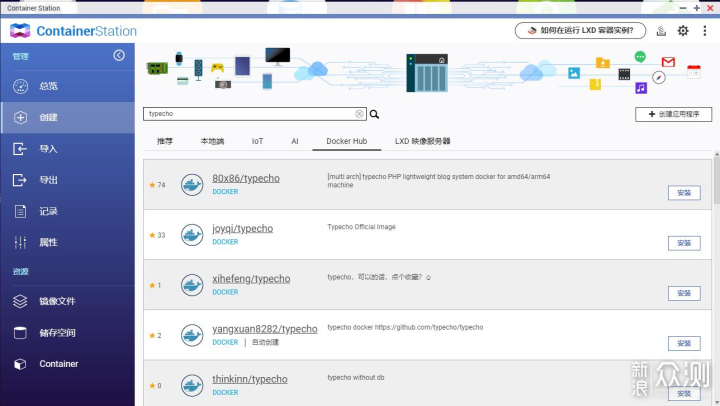Click the stacked layers images icon
Image resolution: width=720 pixels, height=406 pixels.
pos(20,301)
